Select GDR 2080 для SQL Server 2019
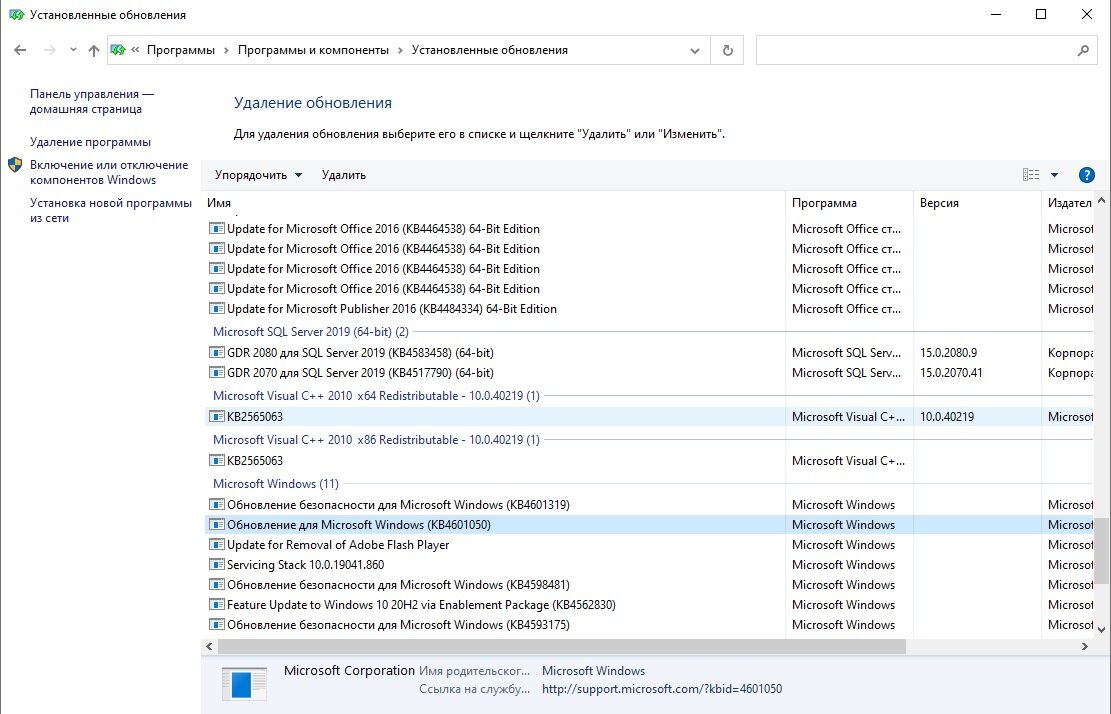 coord(360,353)
